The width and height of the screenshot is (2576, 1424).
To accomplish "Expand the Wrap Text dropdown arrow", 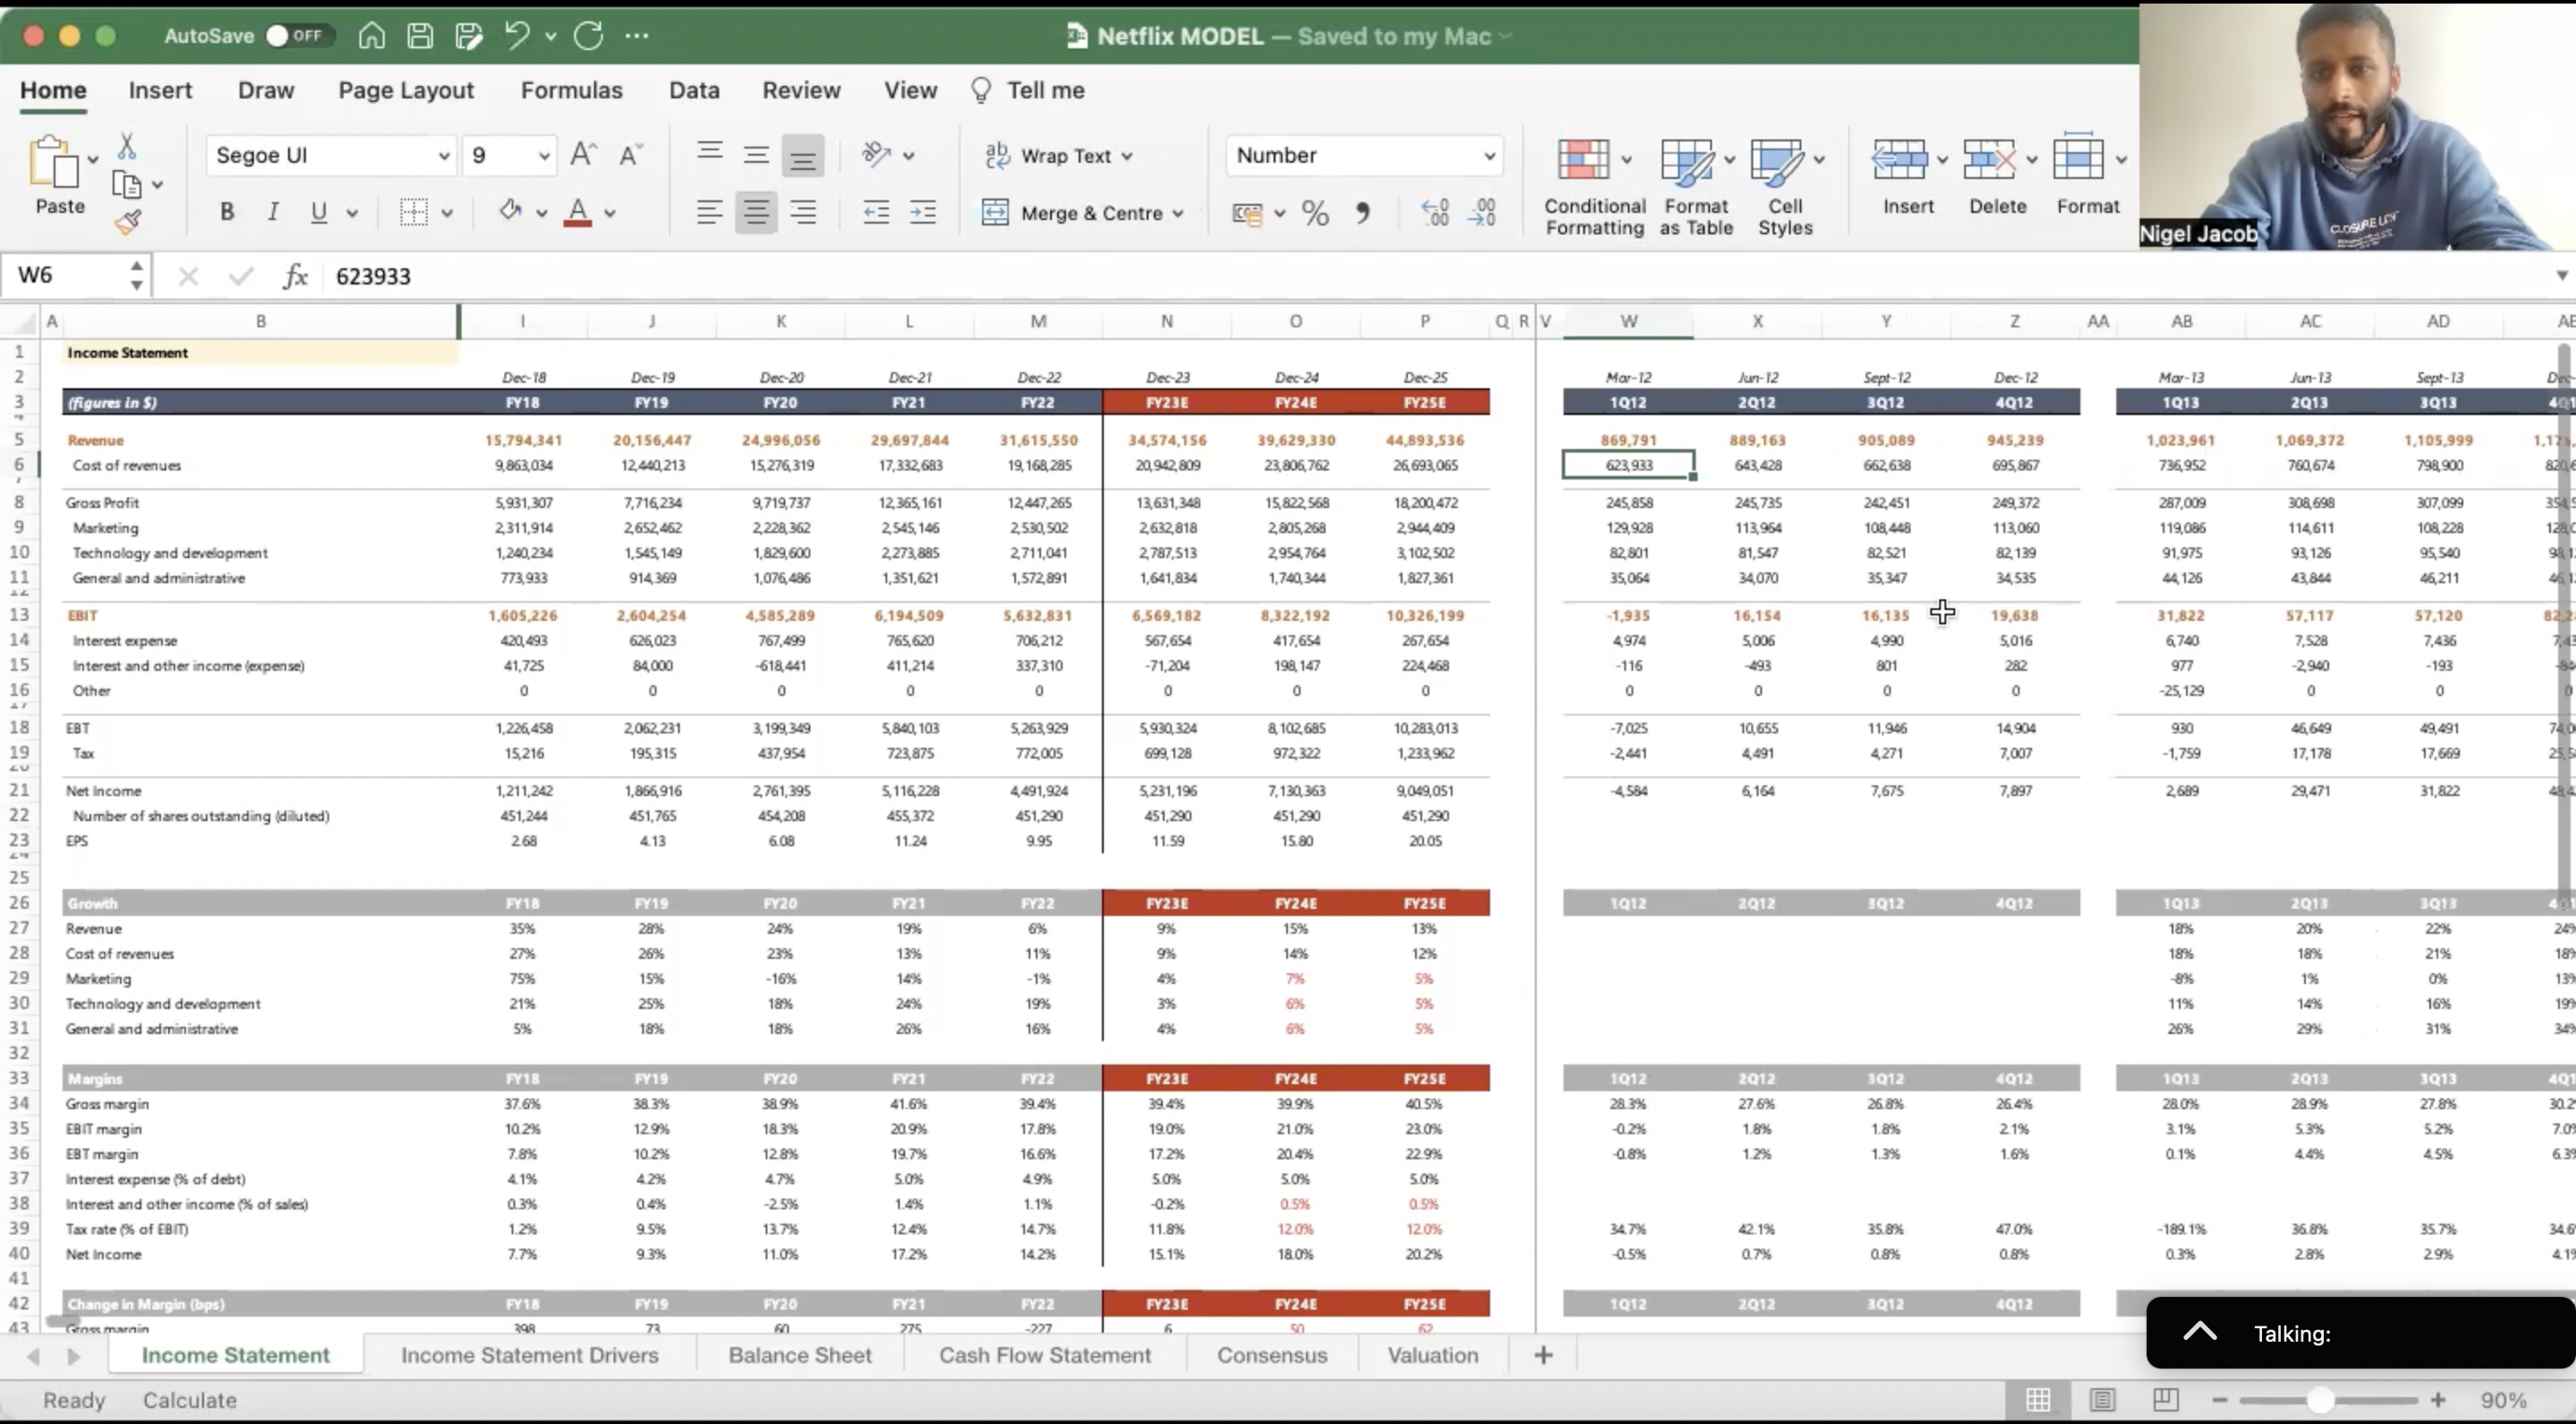I will click(x=1127, y=156).
